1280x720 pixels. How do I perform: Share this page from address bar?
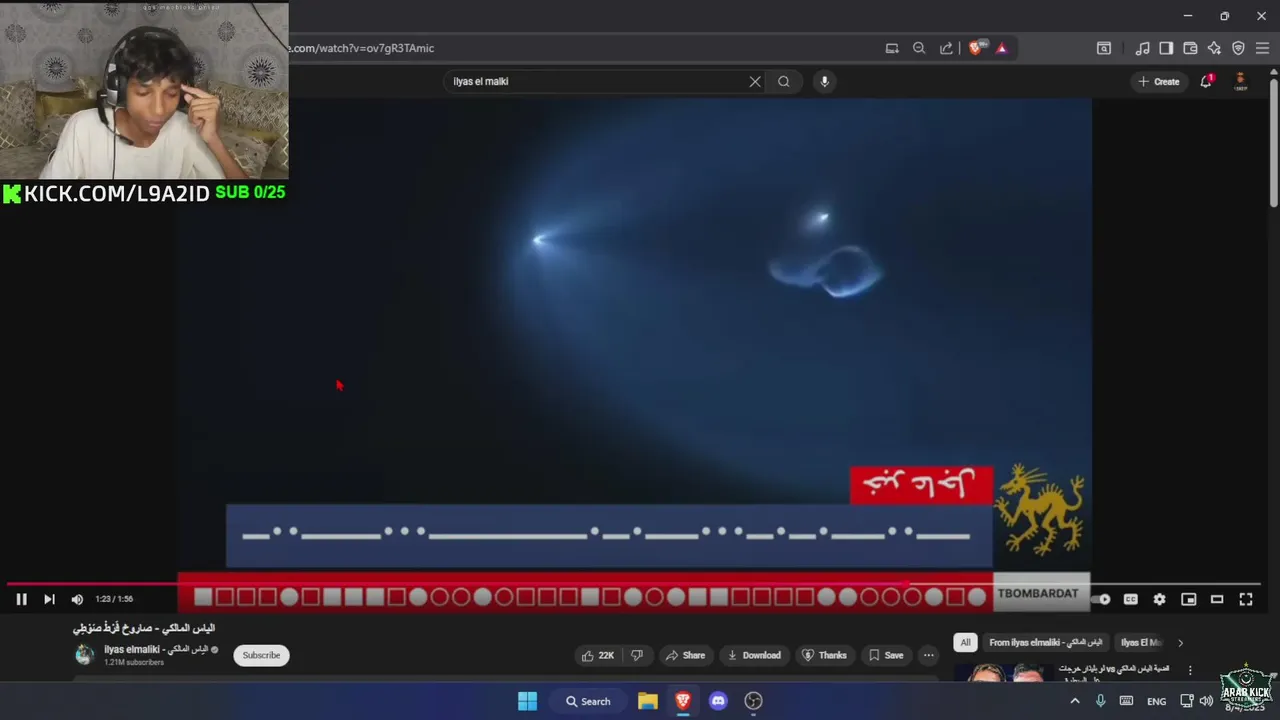pos(946,48)
